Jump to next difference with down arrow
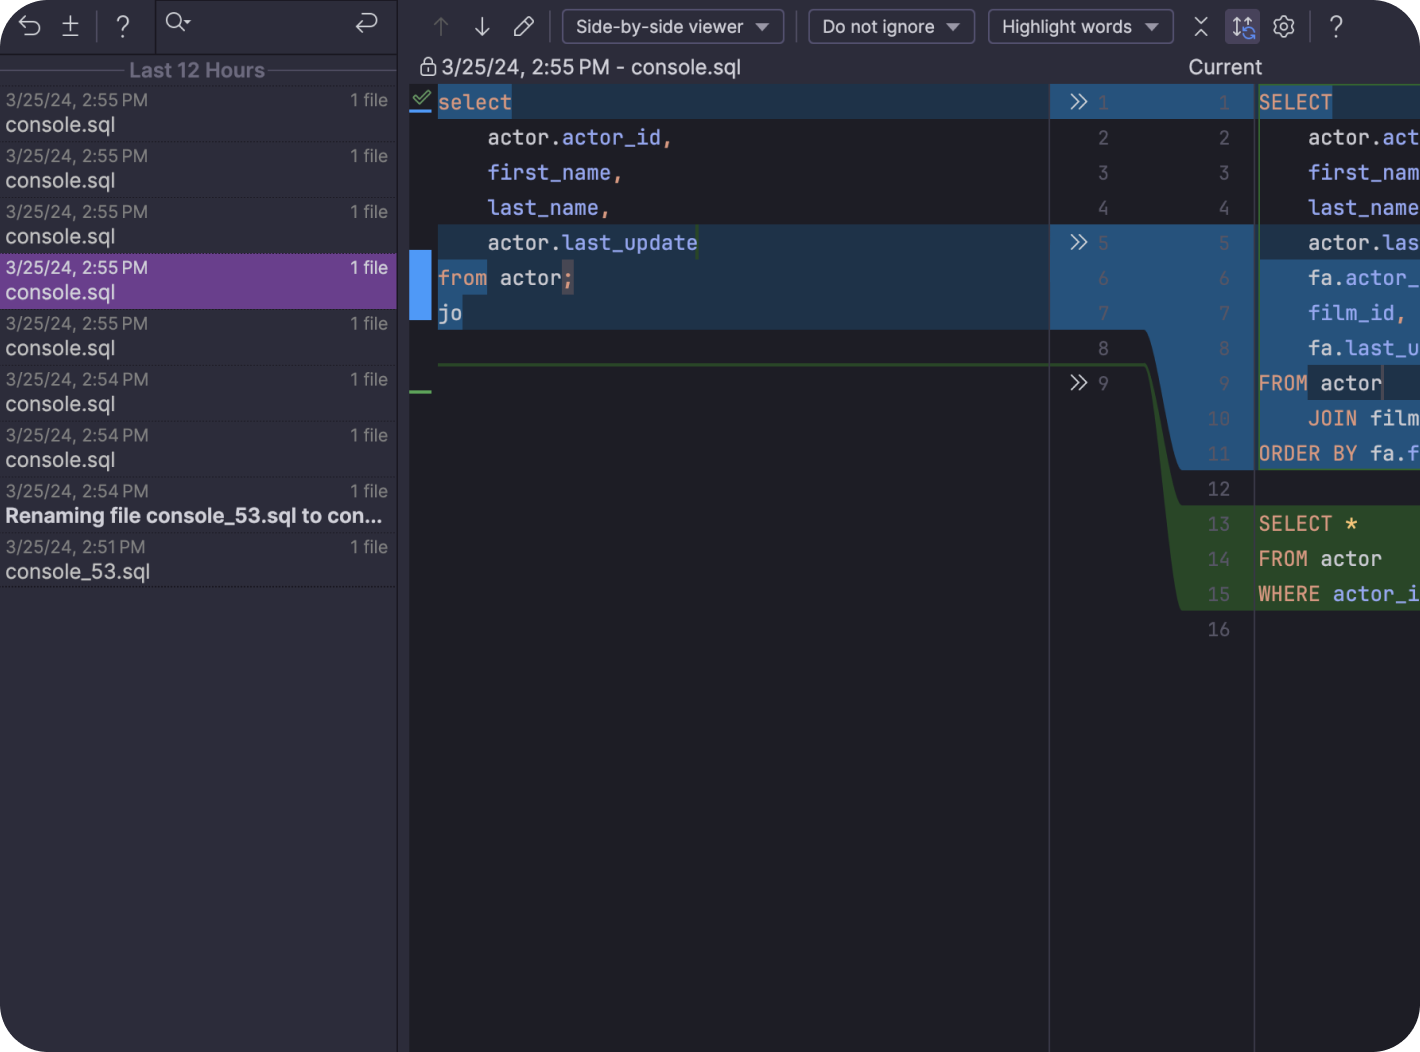 [x=482, y=27]
